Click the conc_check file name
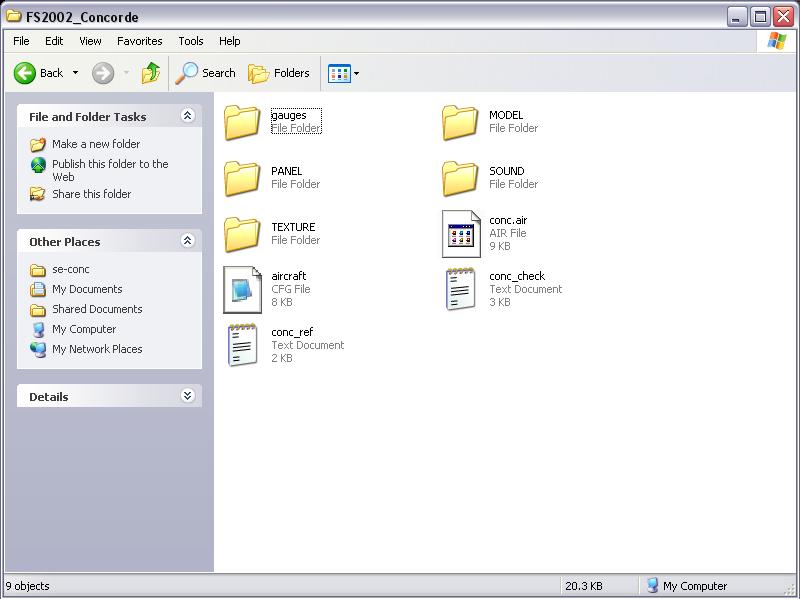Viewport: 800px width, 599px height. tap(517, 276)
